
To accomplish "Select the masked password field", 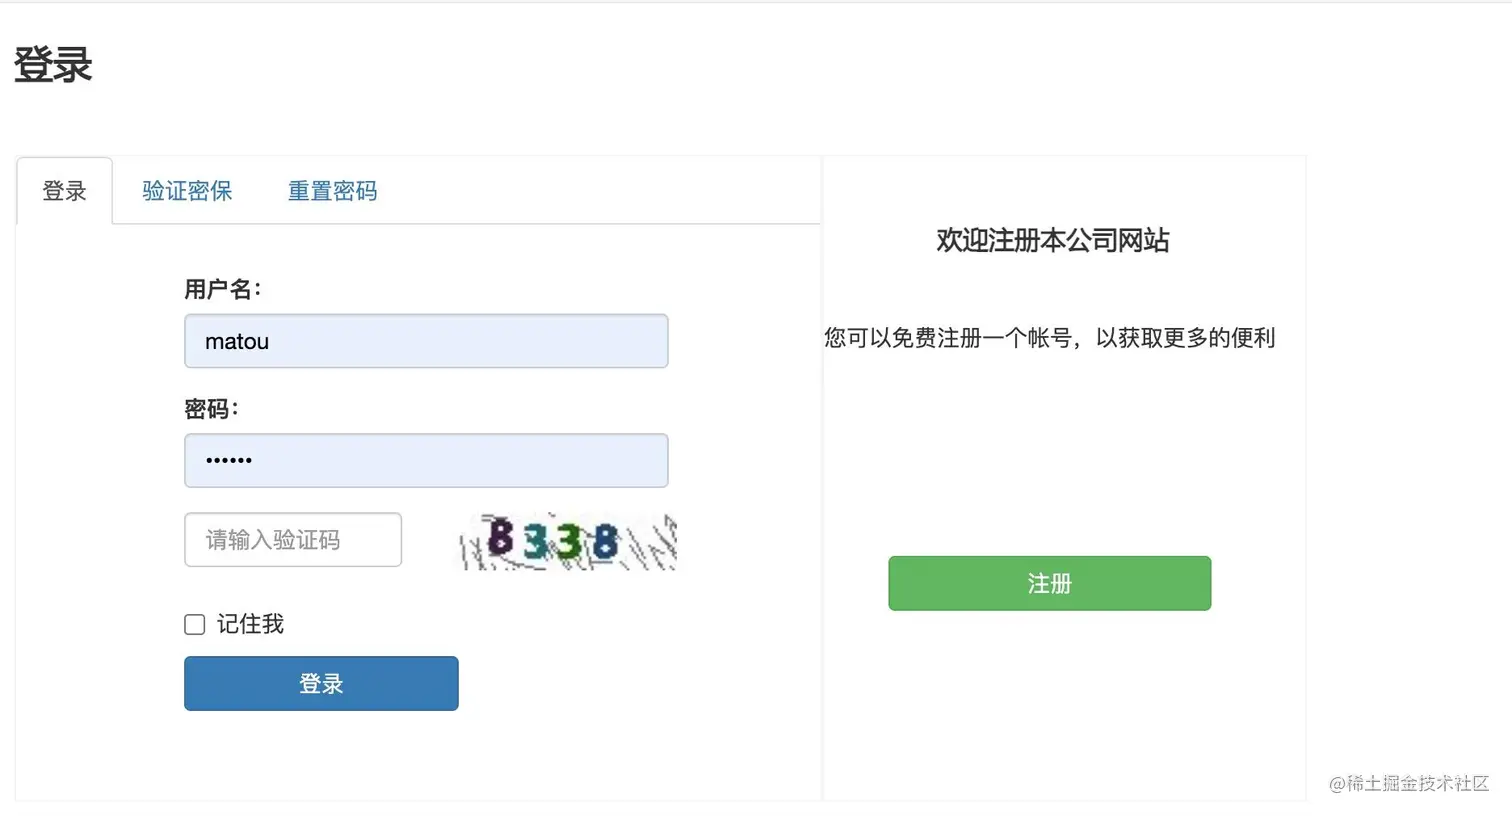I will tap(425, 460).
